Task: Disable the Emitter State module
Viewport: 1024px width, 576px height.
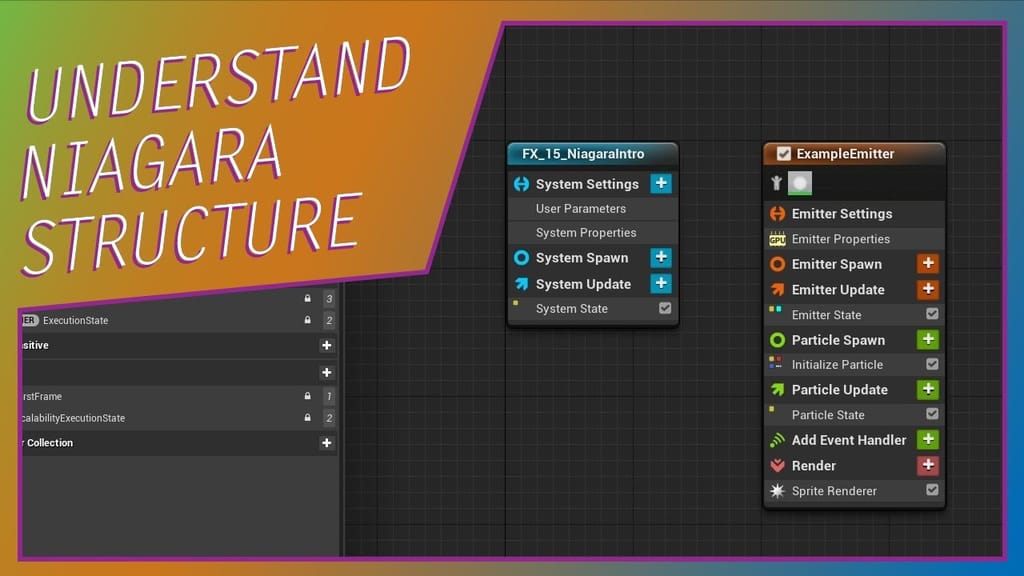Action: [932, 314]
